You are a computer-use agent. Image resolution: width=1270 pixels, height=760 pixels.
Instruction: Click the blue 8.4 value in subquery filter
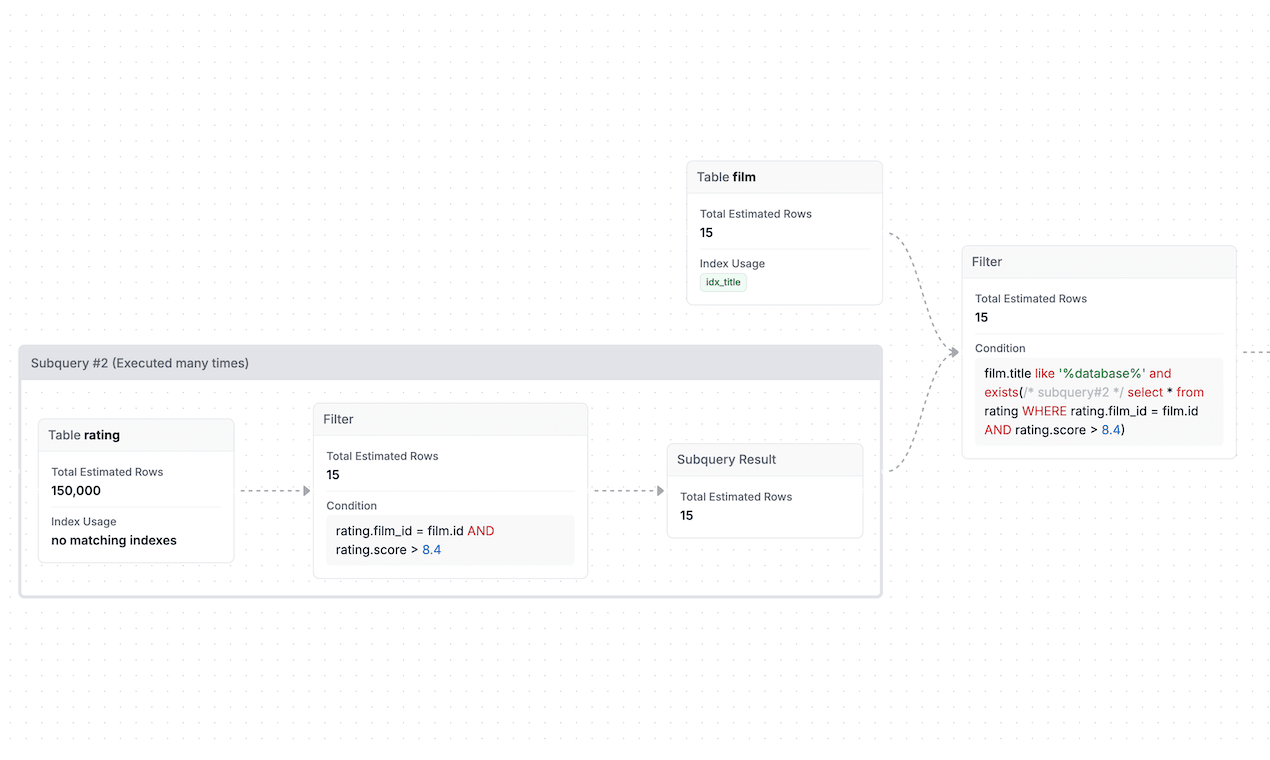[432, 550]
